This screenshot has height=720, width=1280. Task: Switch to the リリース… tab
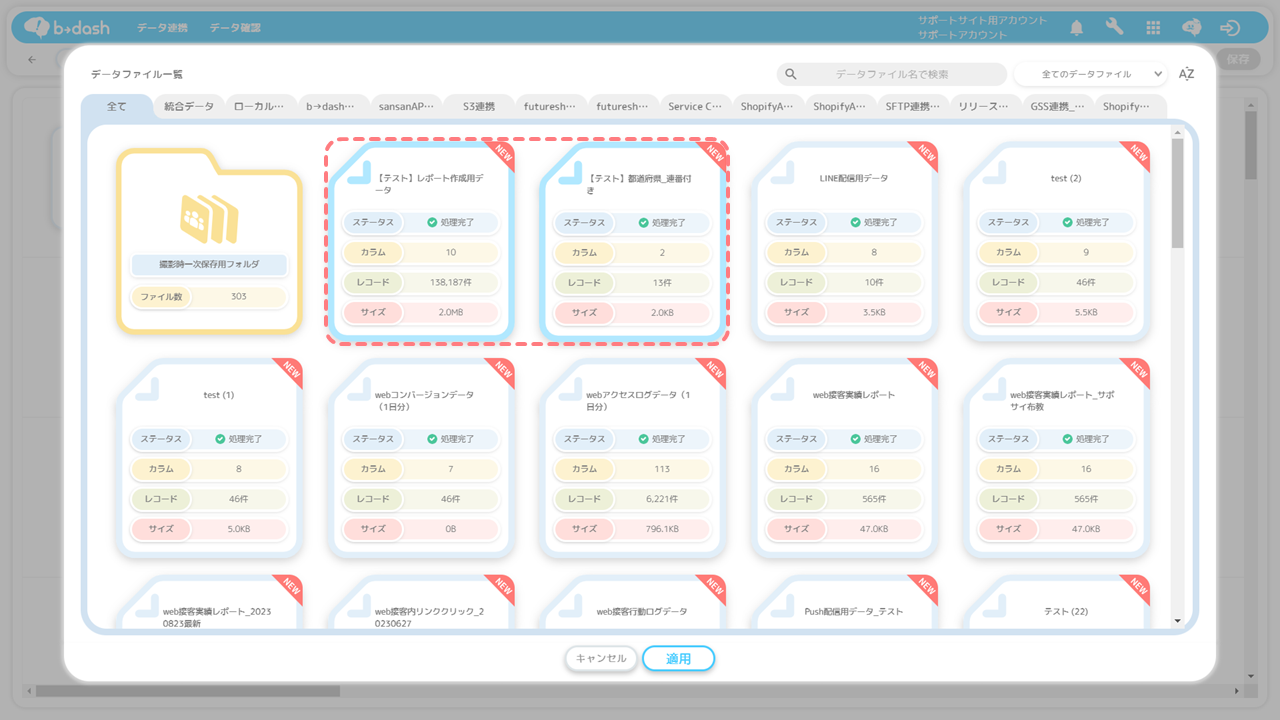984,106
